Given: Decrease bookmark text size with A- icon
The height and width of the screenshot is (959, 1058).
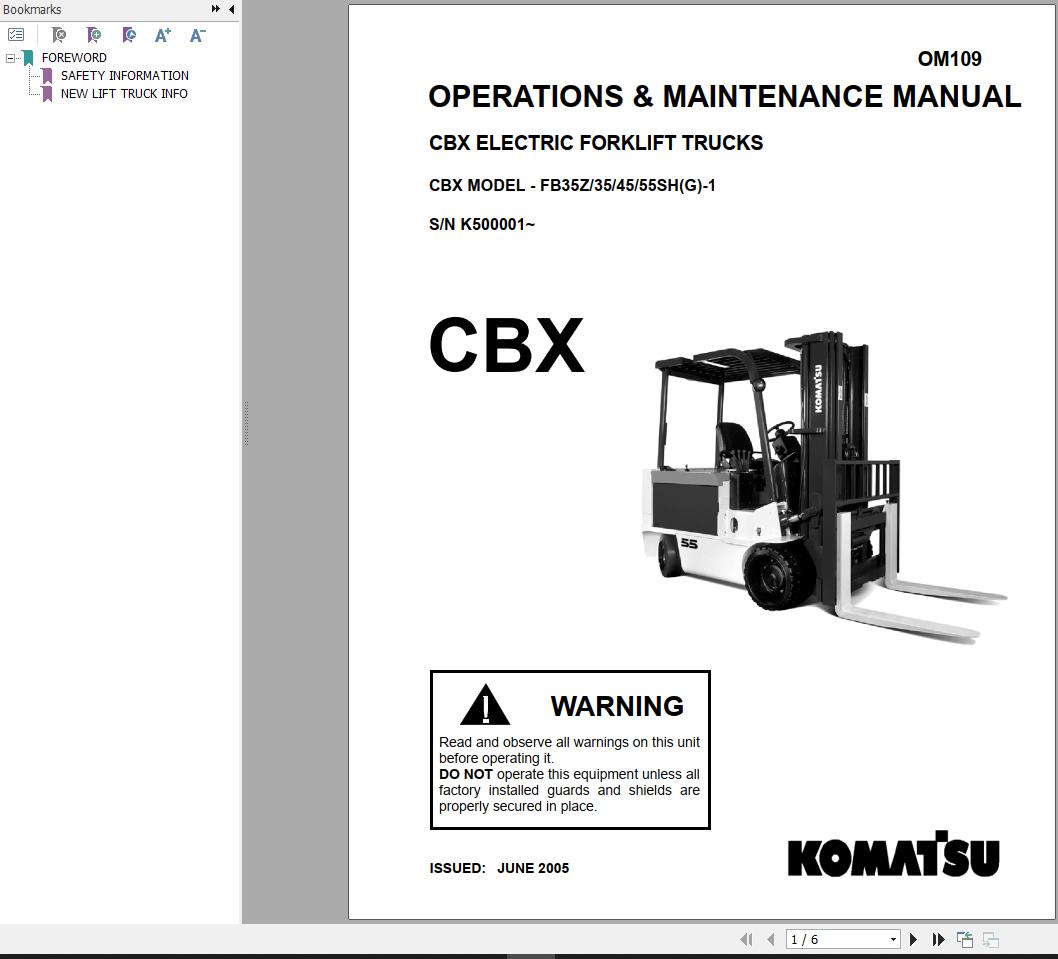Looking at the screenshot, I should (197, 35).
